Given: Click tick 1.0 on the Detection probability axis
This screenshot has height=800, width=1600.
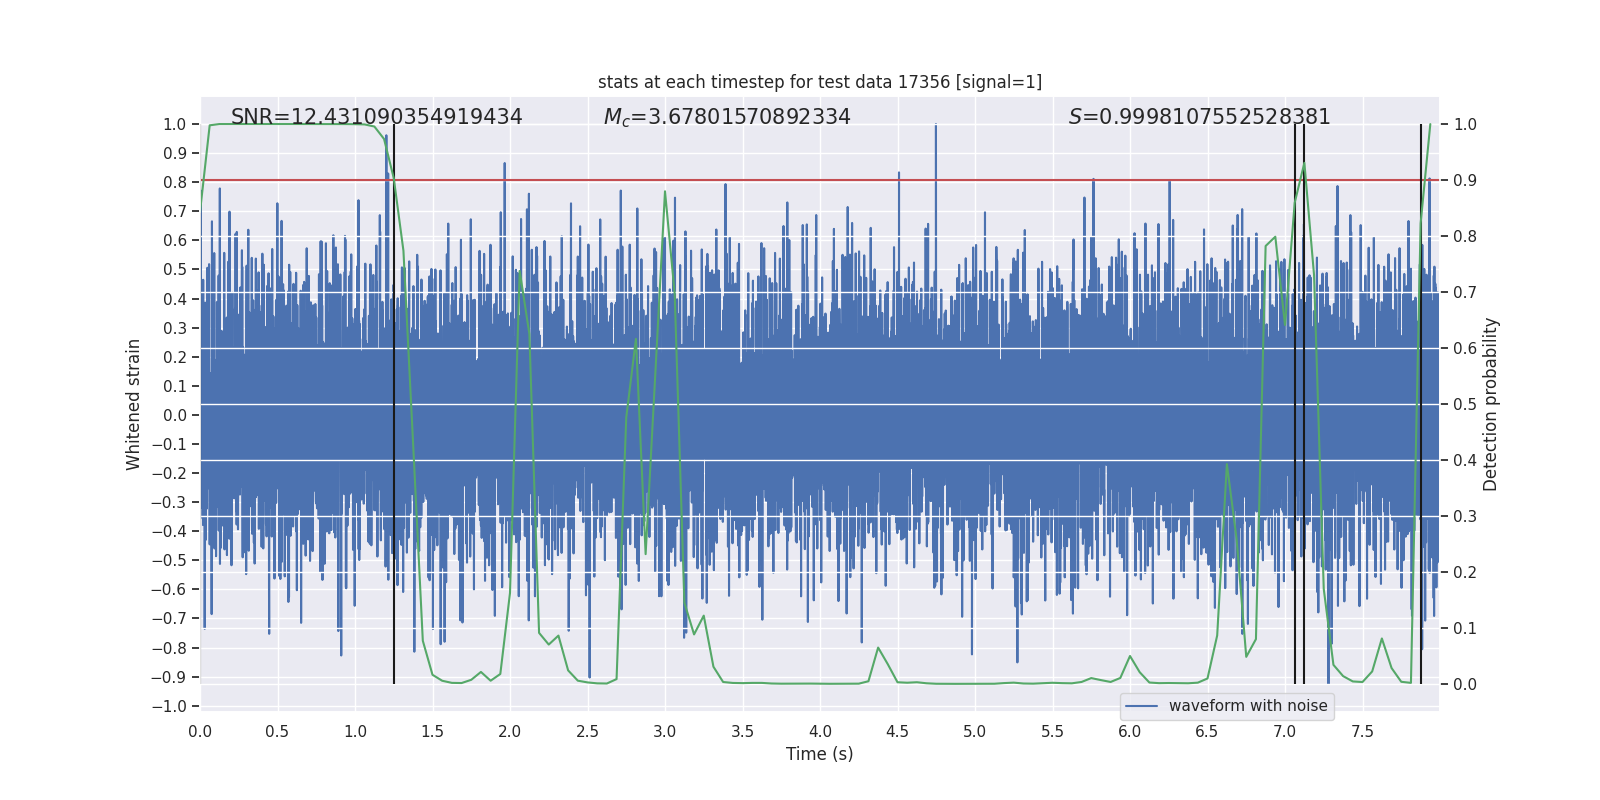Looking at the screenshot, I should pyautogui.click(x=1465, y=124).
